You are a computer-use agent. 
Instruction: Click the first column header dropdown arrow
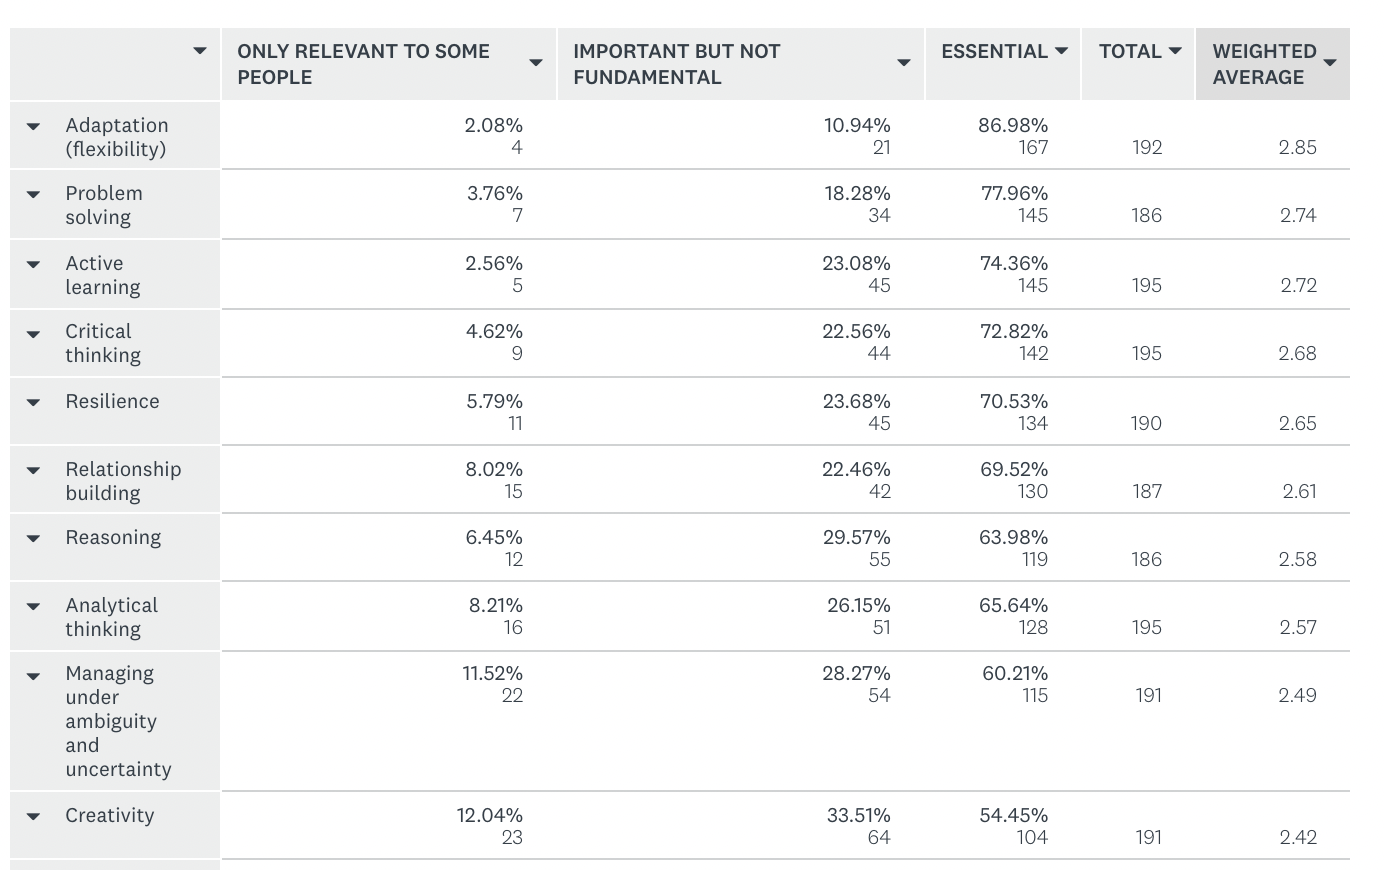[200, 51]
